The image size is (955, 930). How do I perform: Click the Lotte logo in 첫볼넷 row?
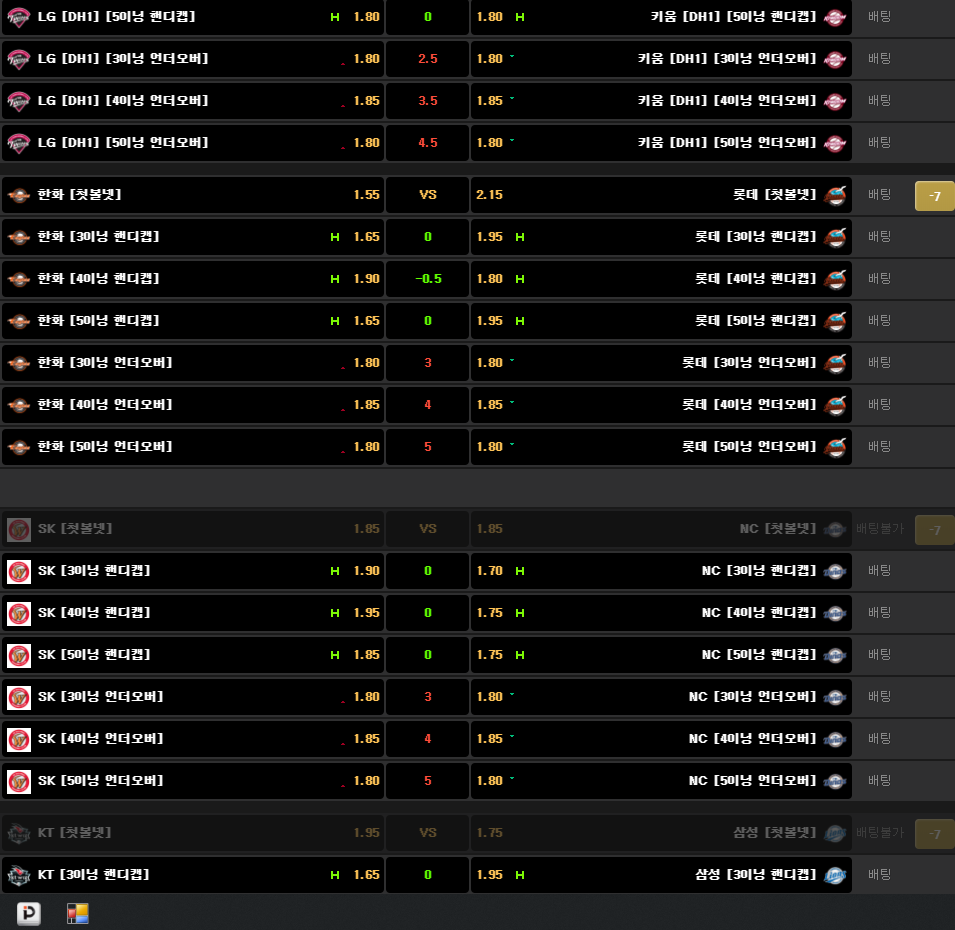(x=835, y=195)
